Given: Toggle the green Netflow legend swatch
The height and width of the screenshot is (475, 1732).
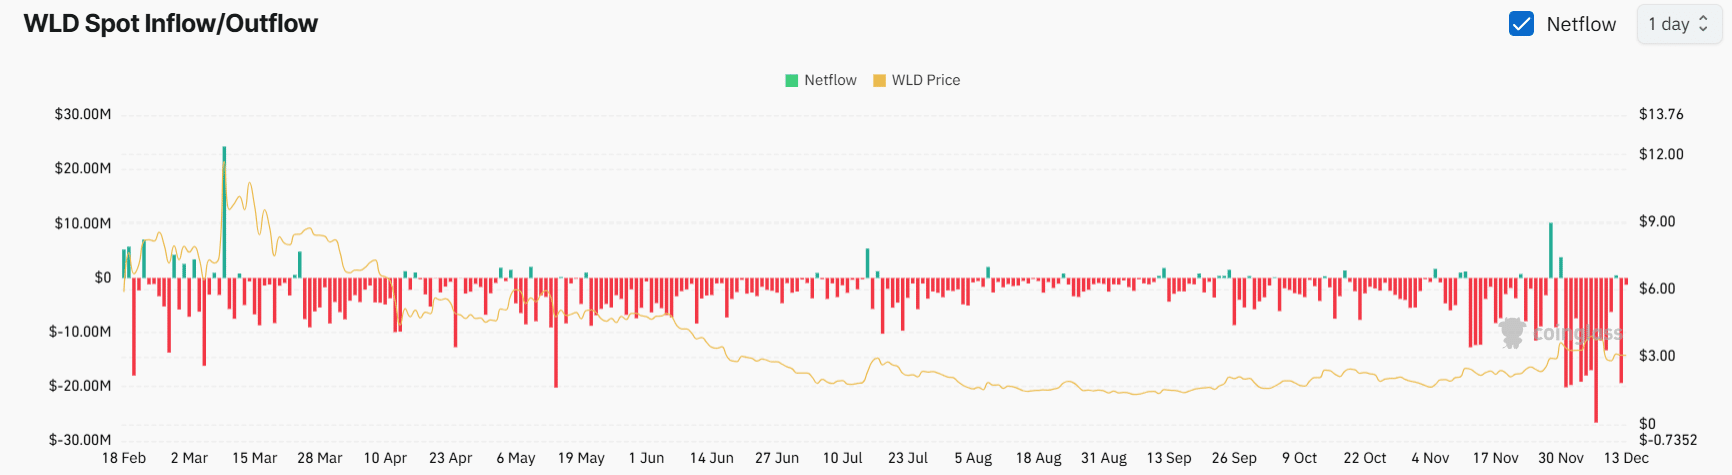Looking at the screenshot, I should 792,80.
